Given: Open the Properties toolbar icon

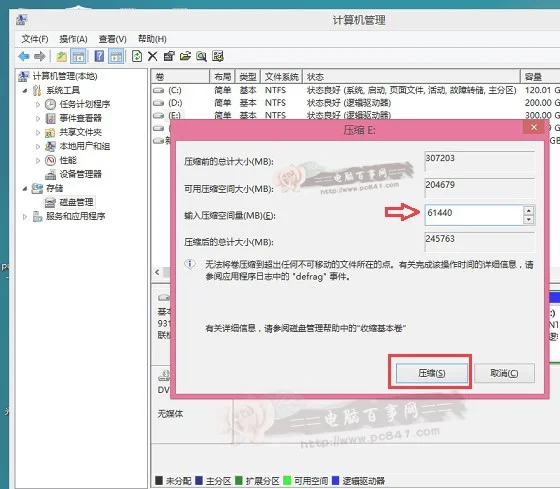Looking at the screenshot, I should click(x=169, y=56).
